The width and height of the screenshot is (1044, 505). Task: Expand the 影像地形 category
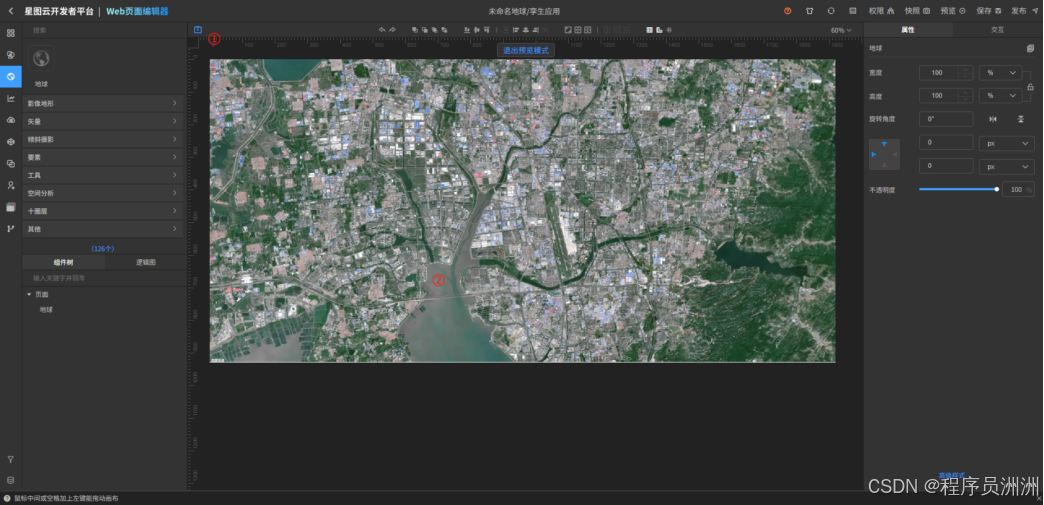click(103, 103)
